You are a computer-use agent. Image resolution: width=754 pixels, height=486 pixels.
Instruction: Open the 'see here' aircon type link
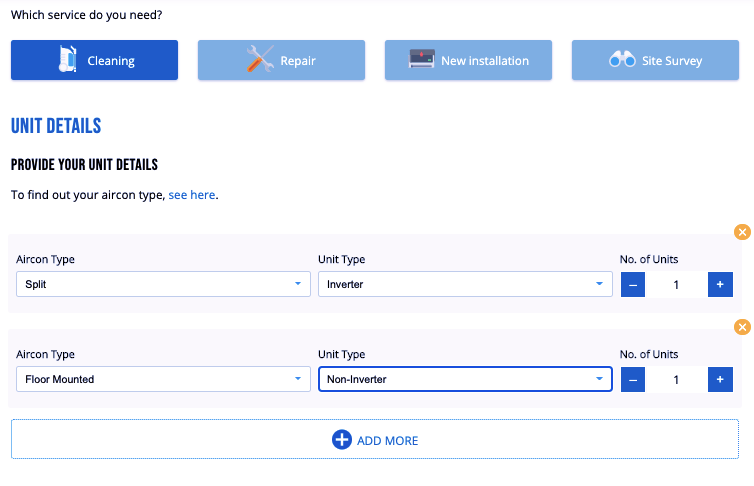pyautogui.click(x=191, y=195)
